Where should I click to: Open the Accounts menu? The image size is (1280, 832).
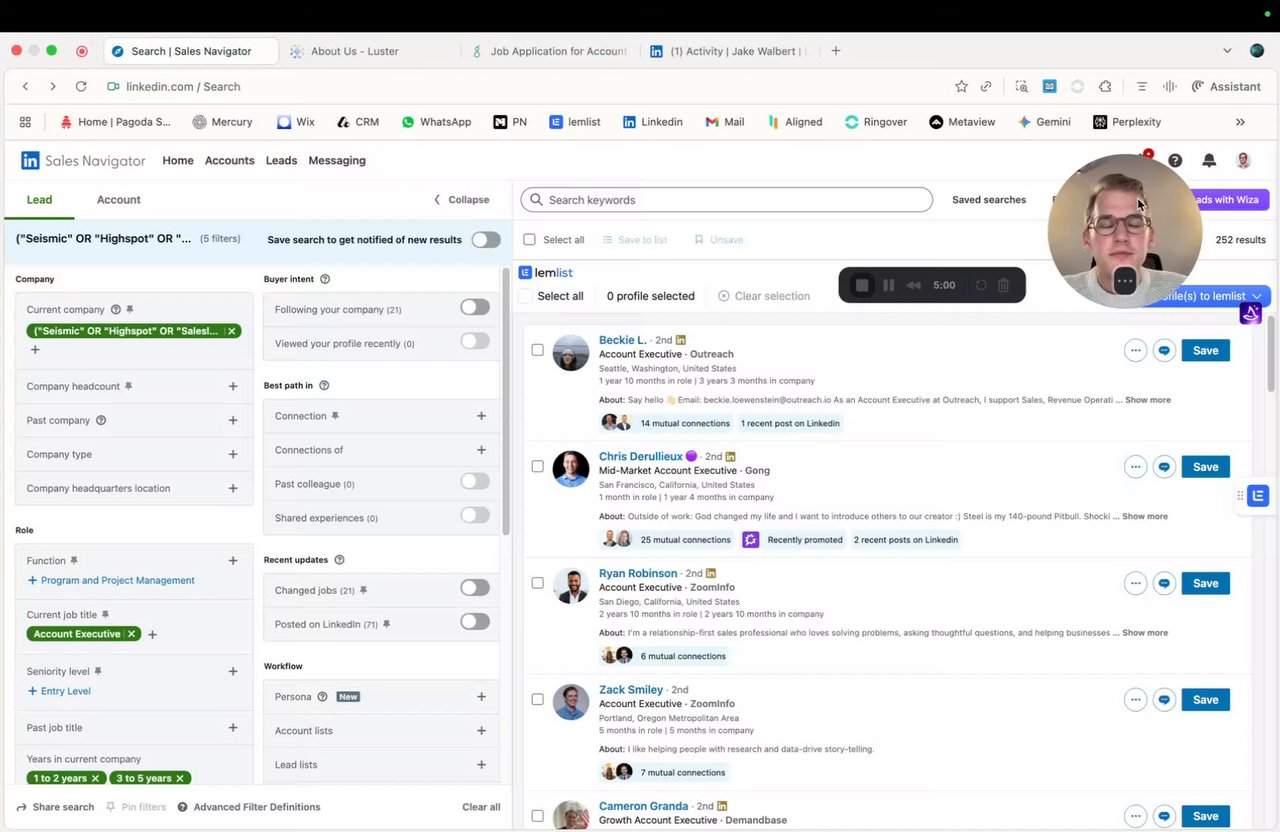(x=229, y=160)
